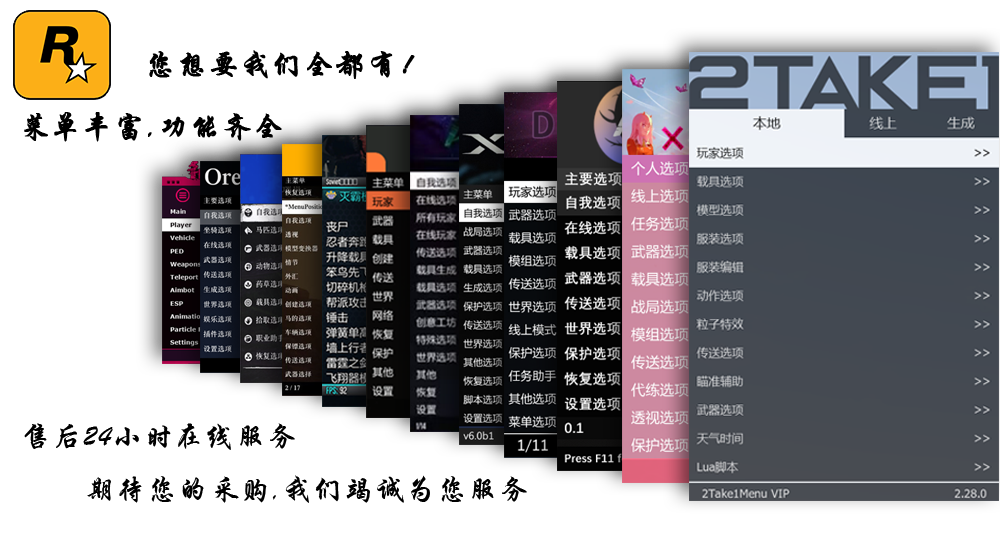Select 任务选项 in the pink menu

[x=656, y=224]
